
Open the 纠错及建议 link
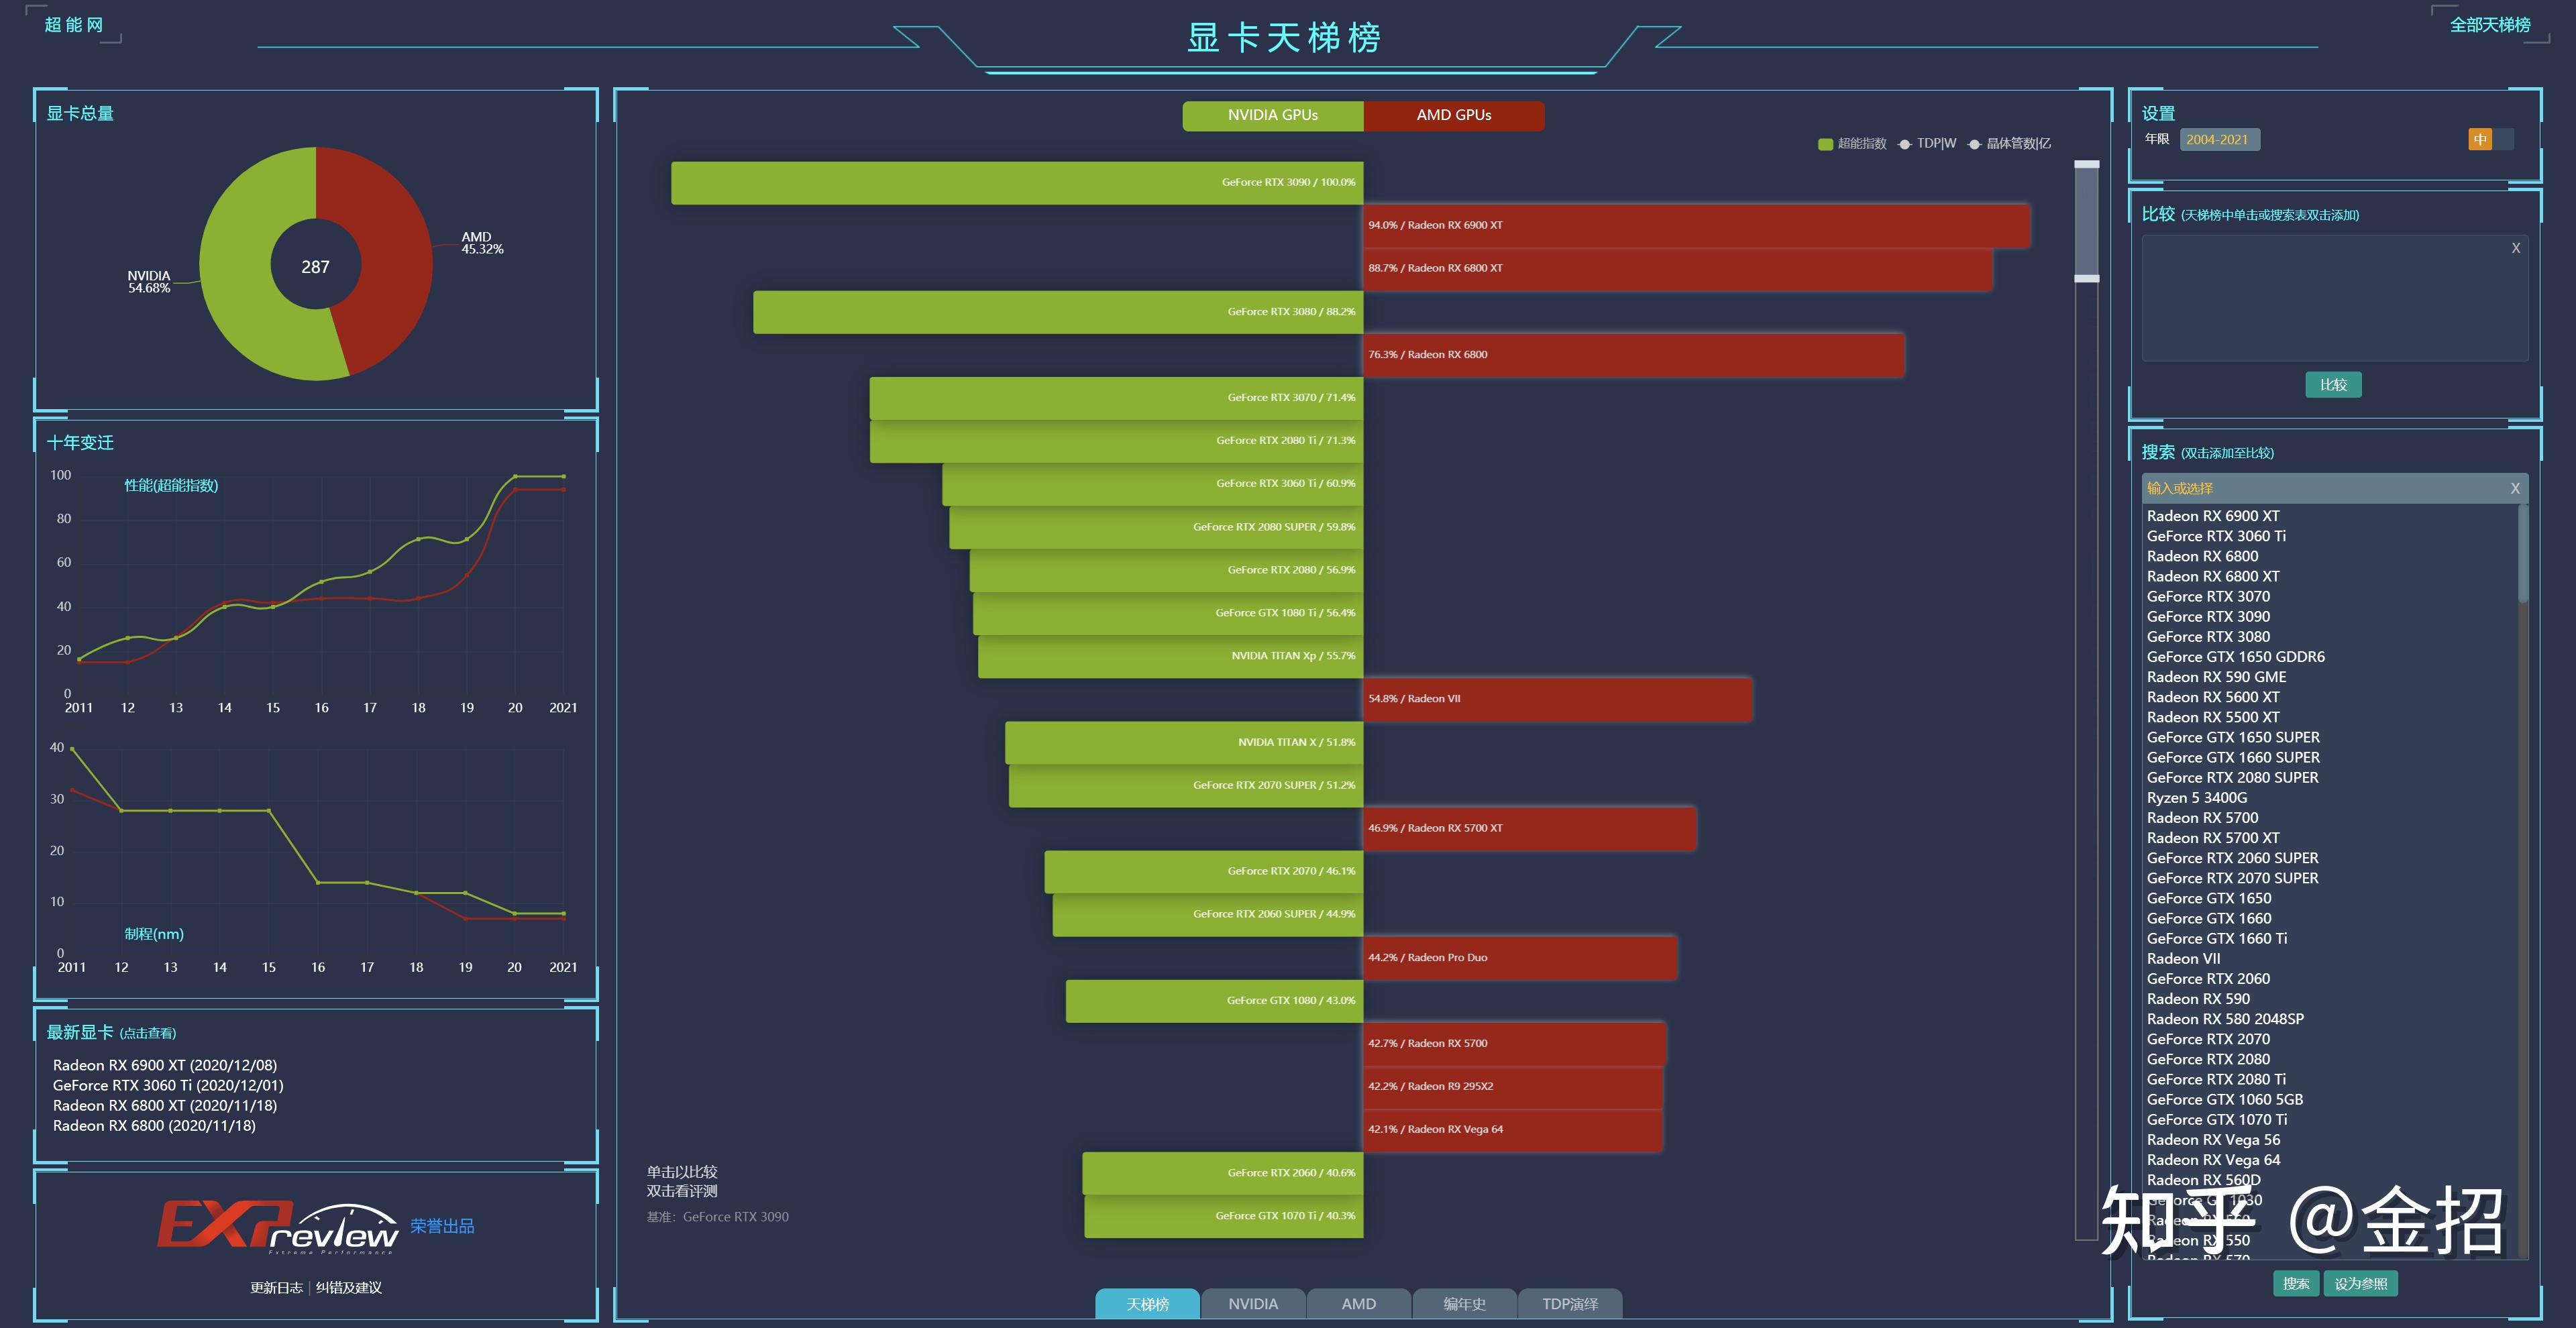click(349, 1288)
